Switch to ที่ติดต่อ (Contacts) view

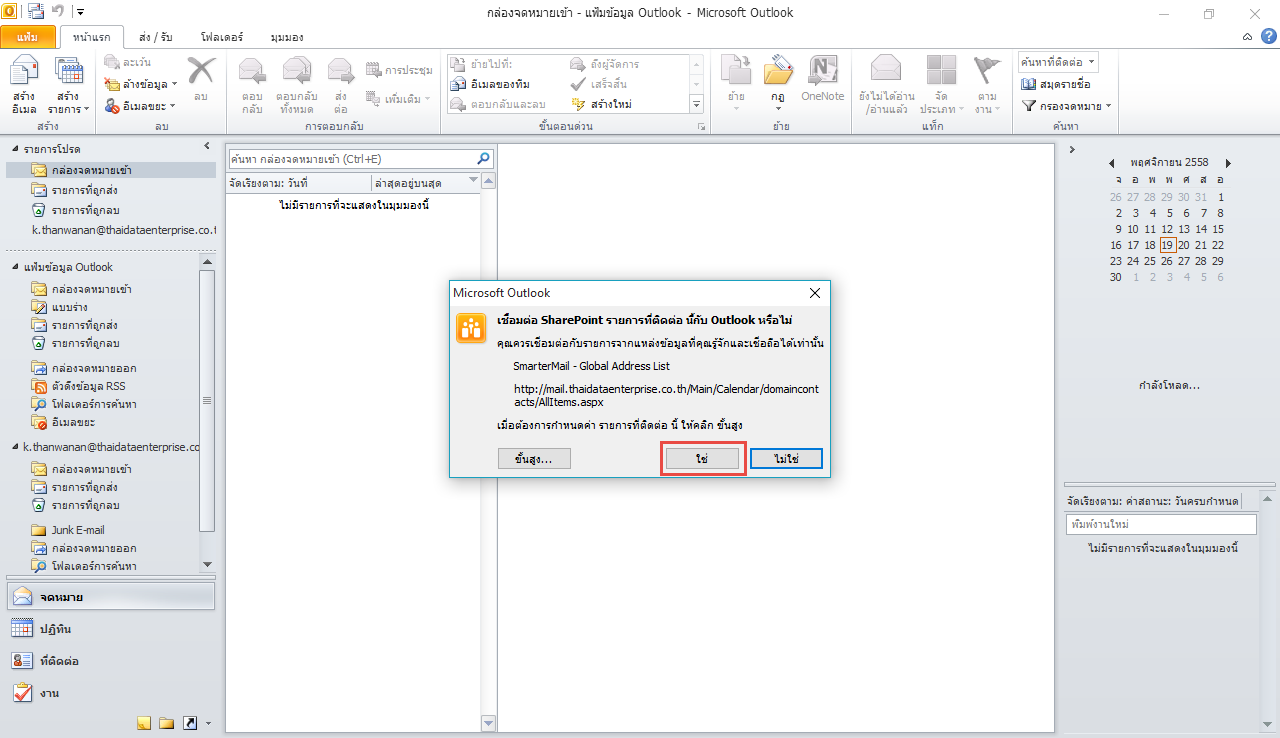(x=110, y=661)
